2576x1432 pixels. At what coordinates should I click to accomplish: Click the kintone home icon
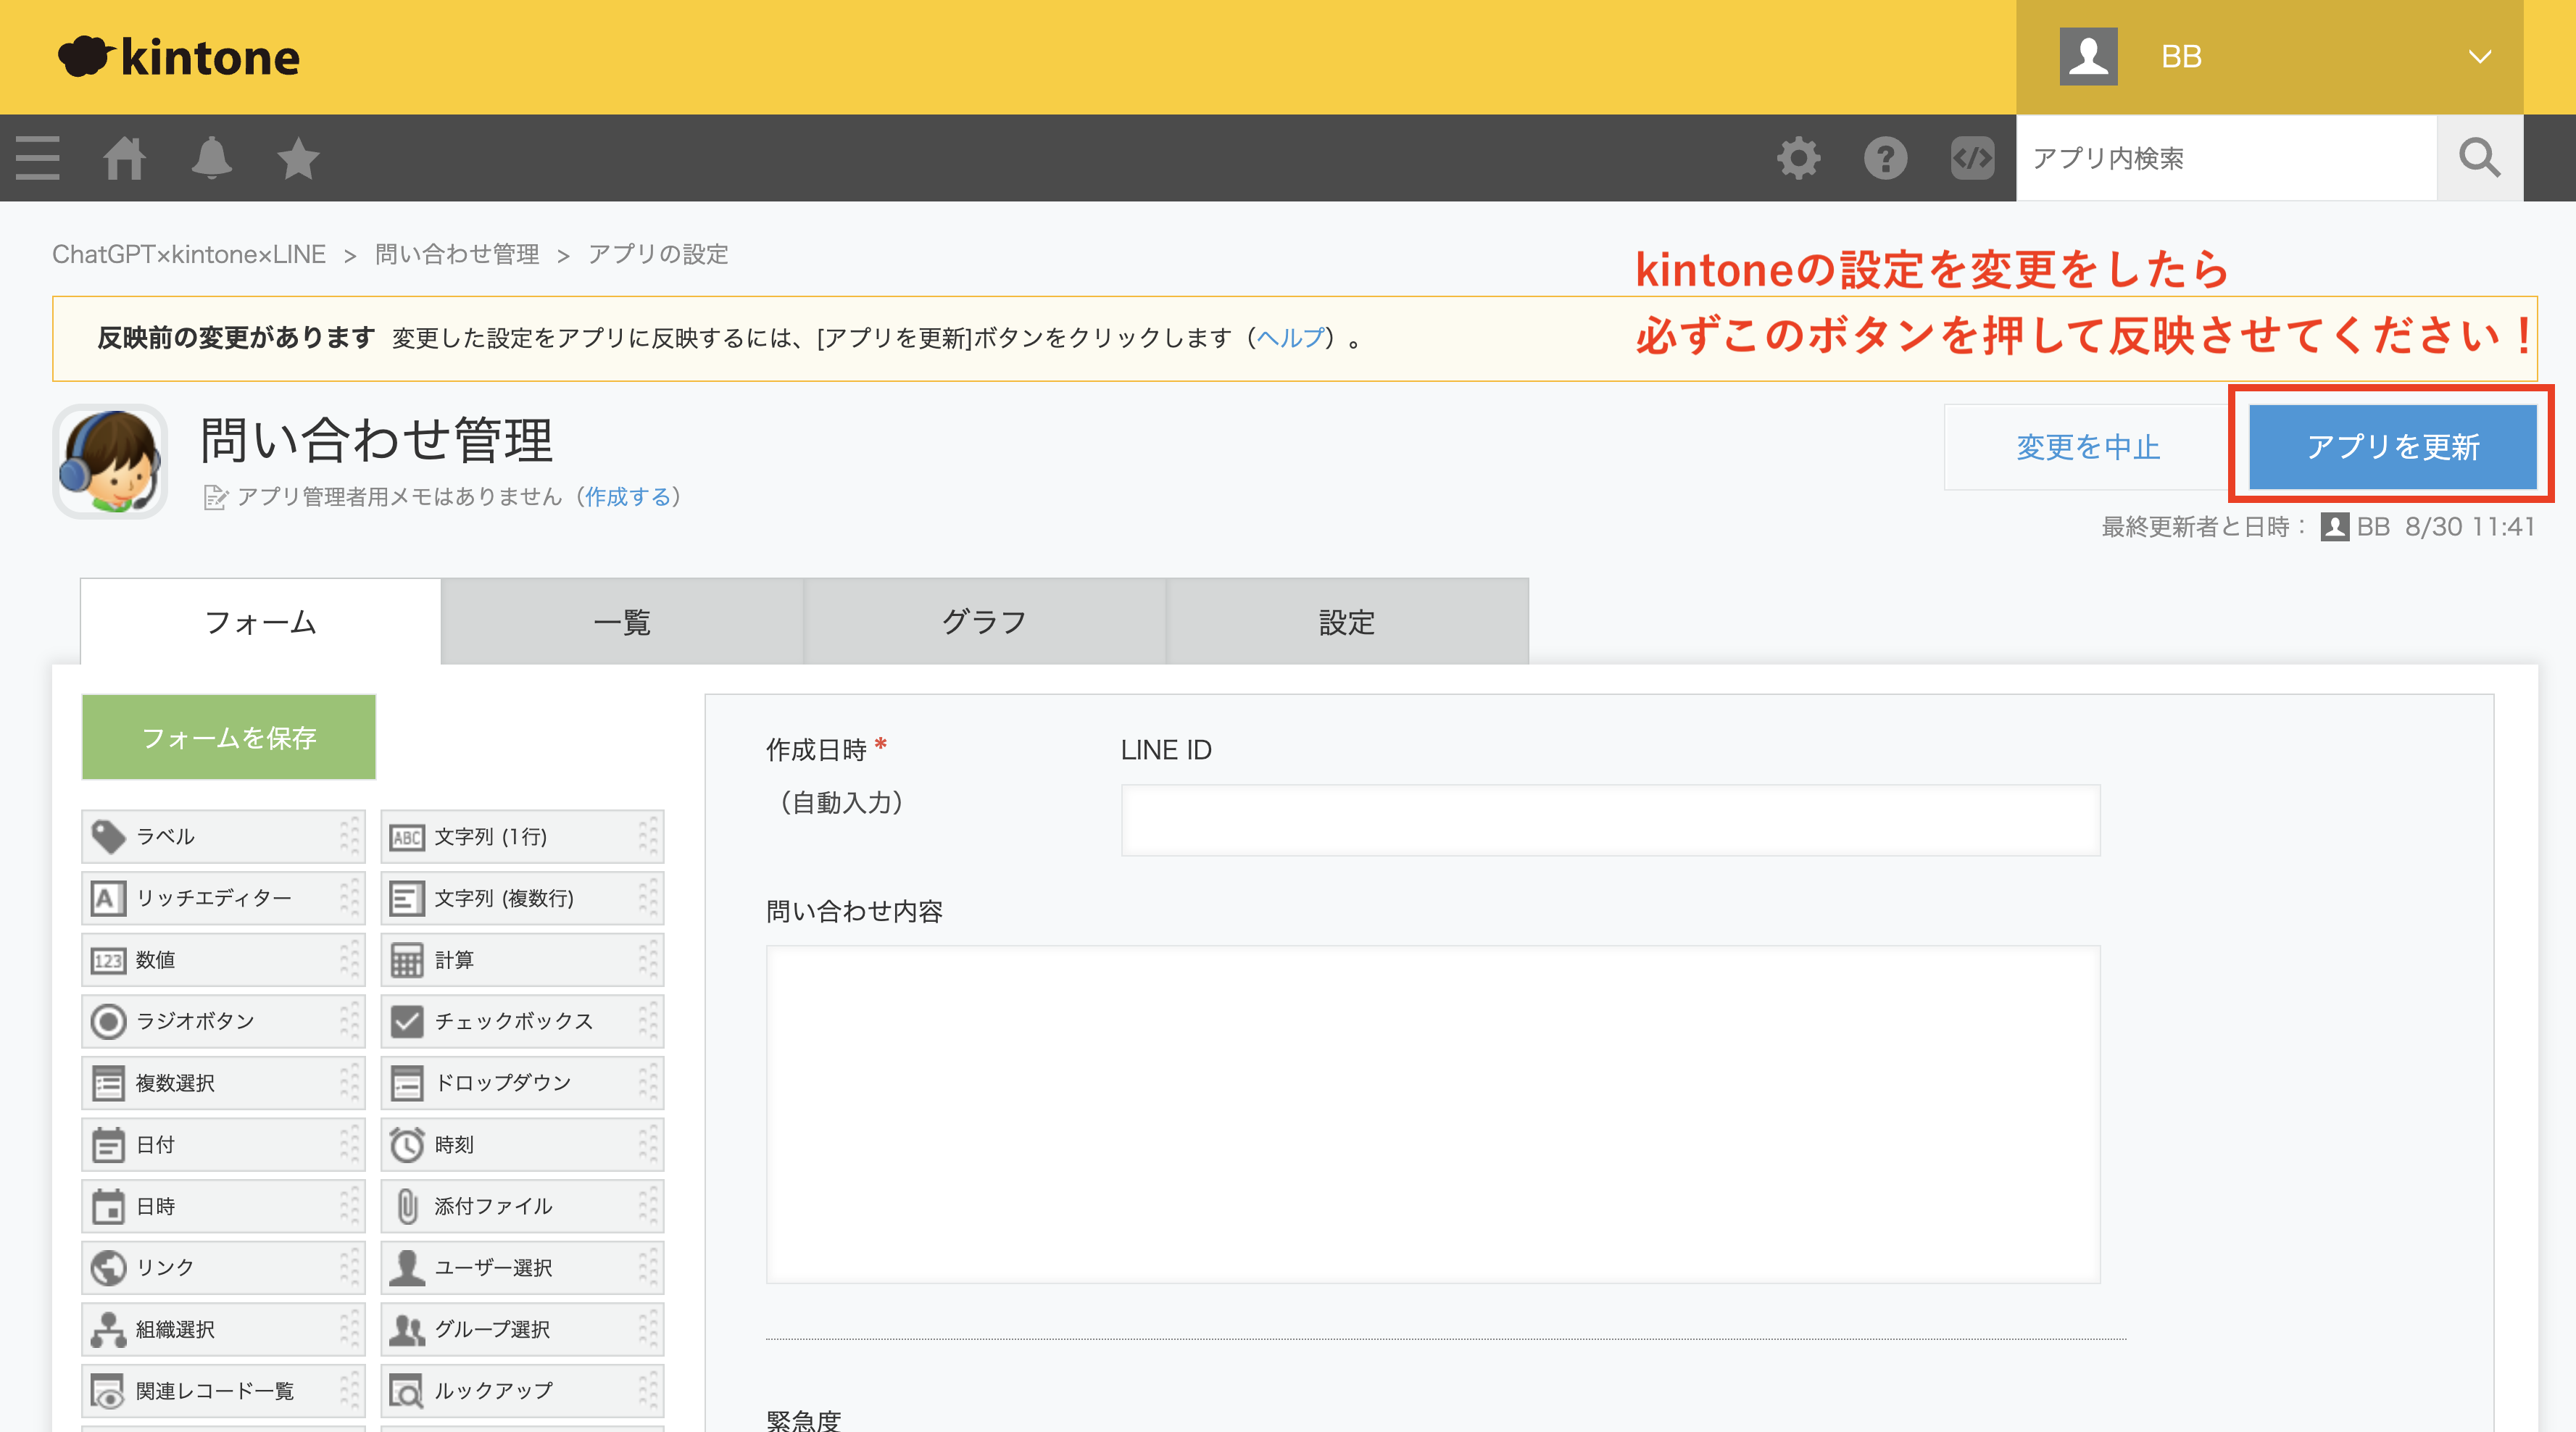(124, 158)
